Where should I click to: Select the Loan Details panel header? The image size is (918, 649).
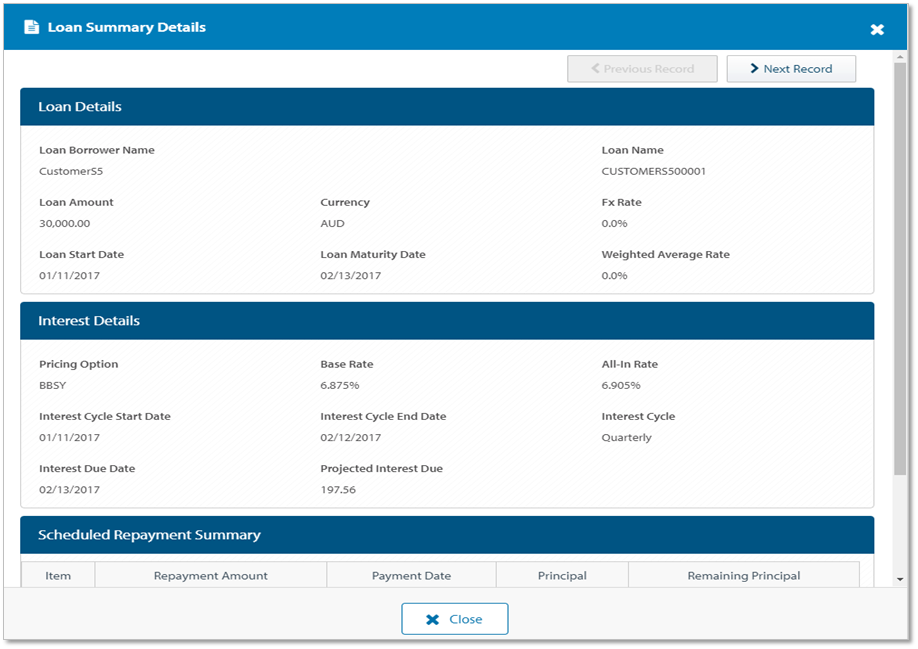click(447, 107)
